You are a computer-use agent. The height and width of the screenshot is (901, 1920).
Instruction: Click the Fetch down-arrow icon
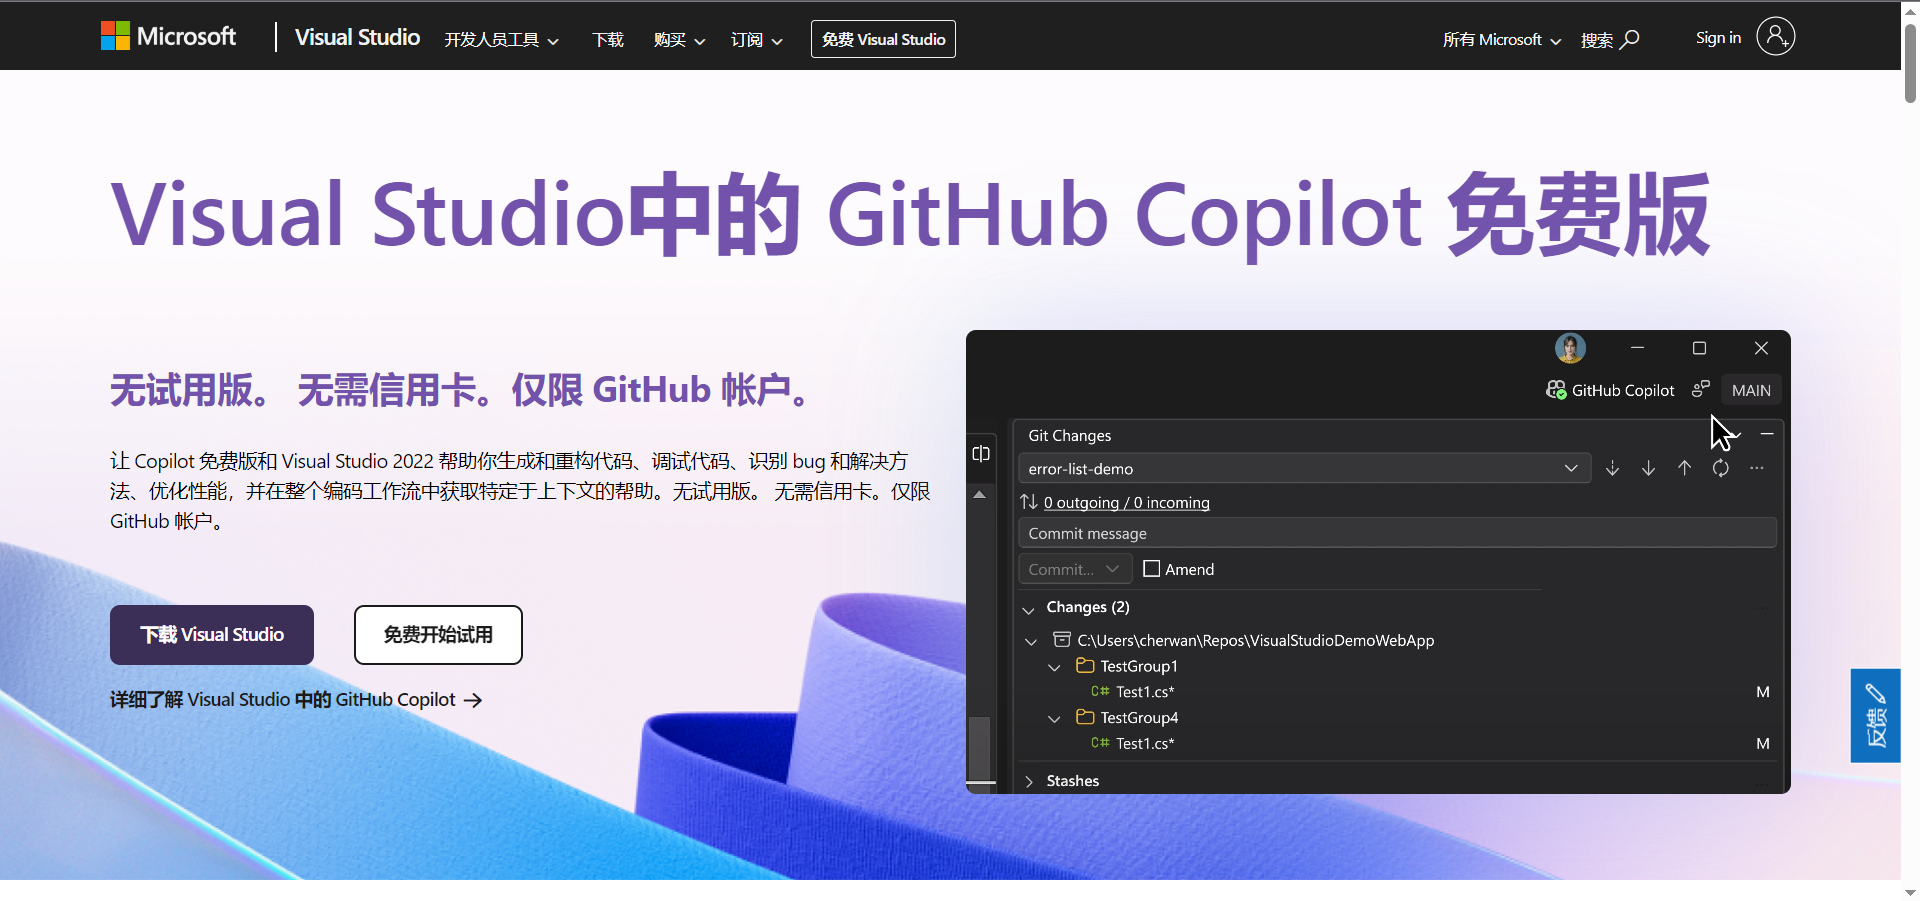(x=1612, y=468)
